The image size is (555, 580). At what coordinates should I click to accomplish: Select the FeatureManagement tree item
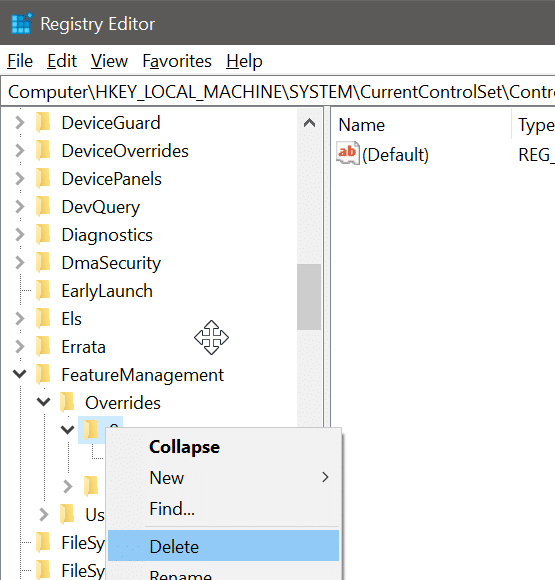[x=142, y=375]
